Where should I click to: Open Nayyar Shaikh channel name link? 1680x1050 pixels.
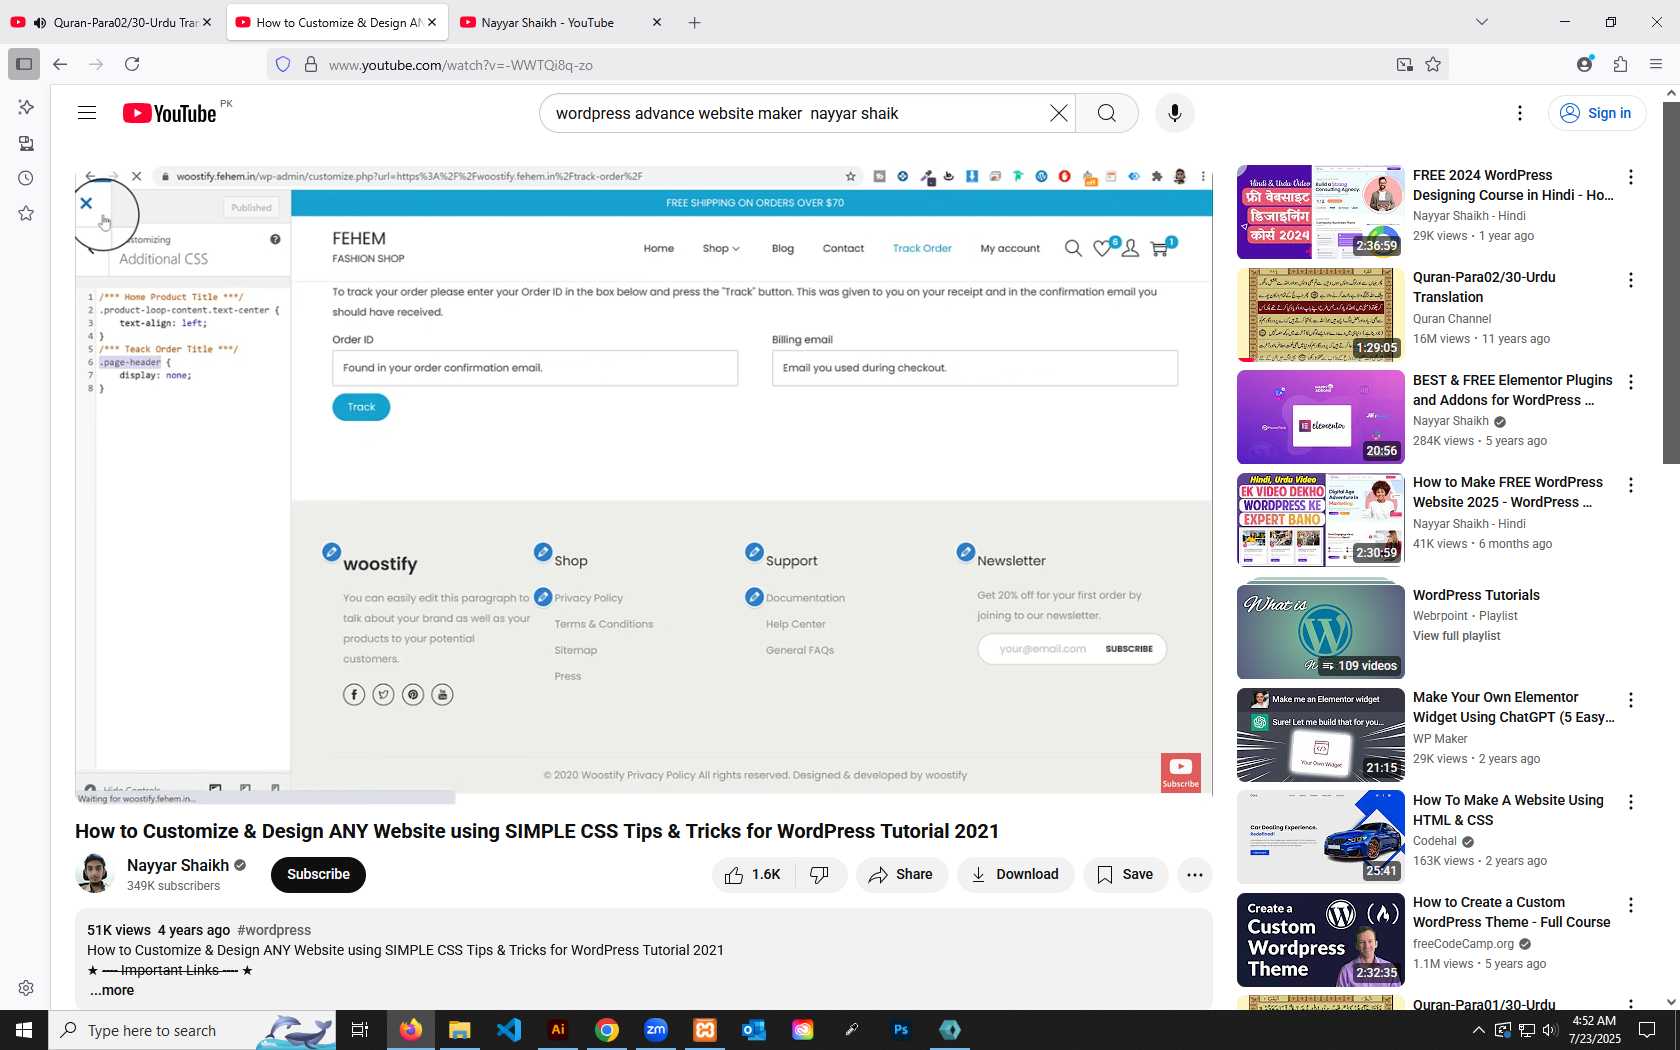coord(178,865)
